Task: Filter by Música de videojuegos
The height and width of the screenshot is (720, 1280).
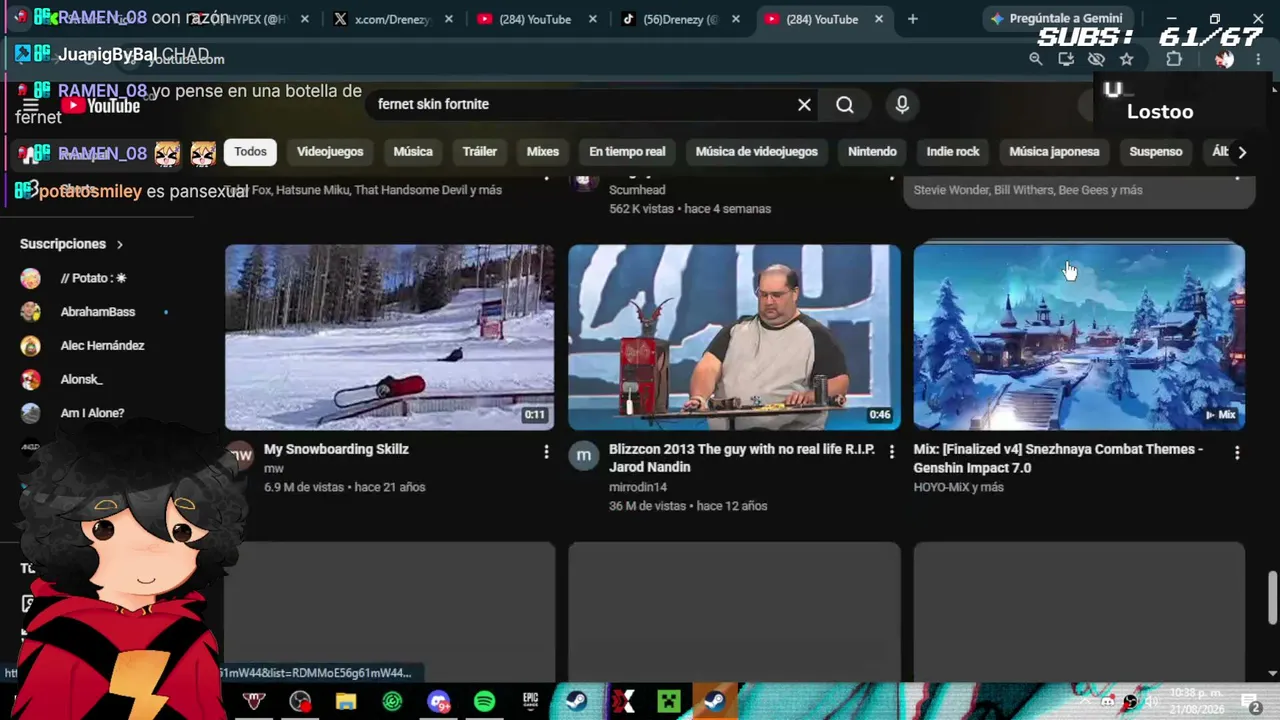Action: point(756,152)
